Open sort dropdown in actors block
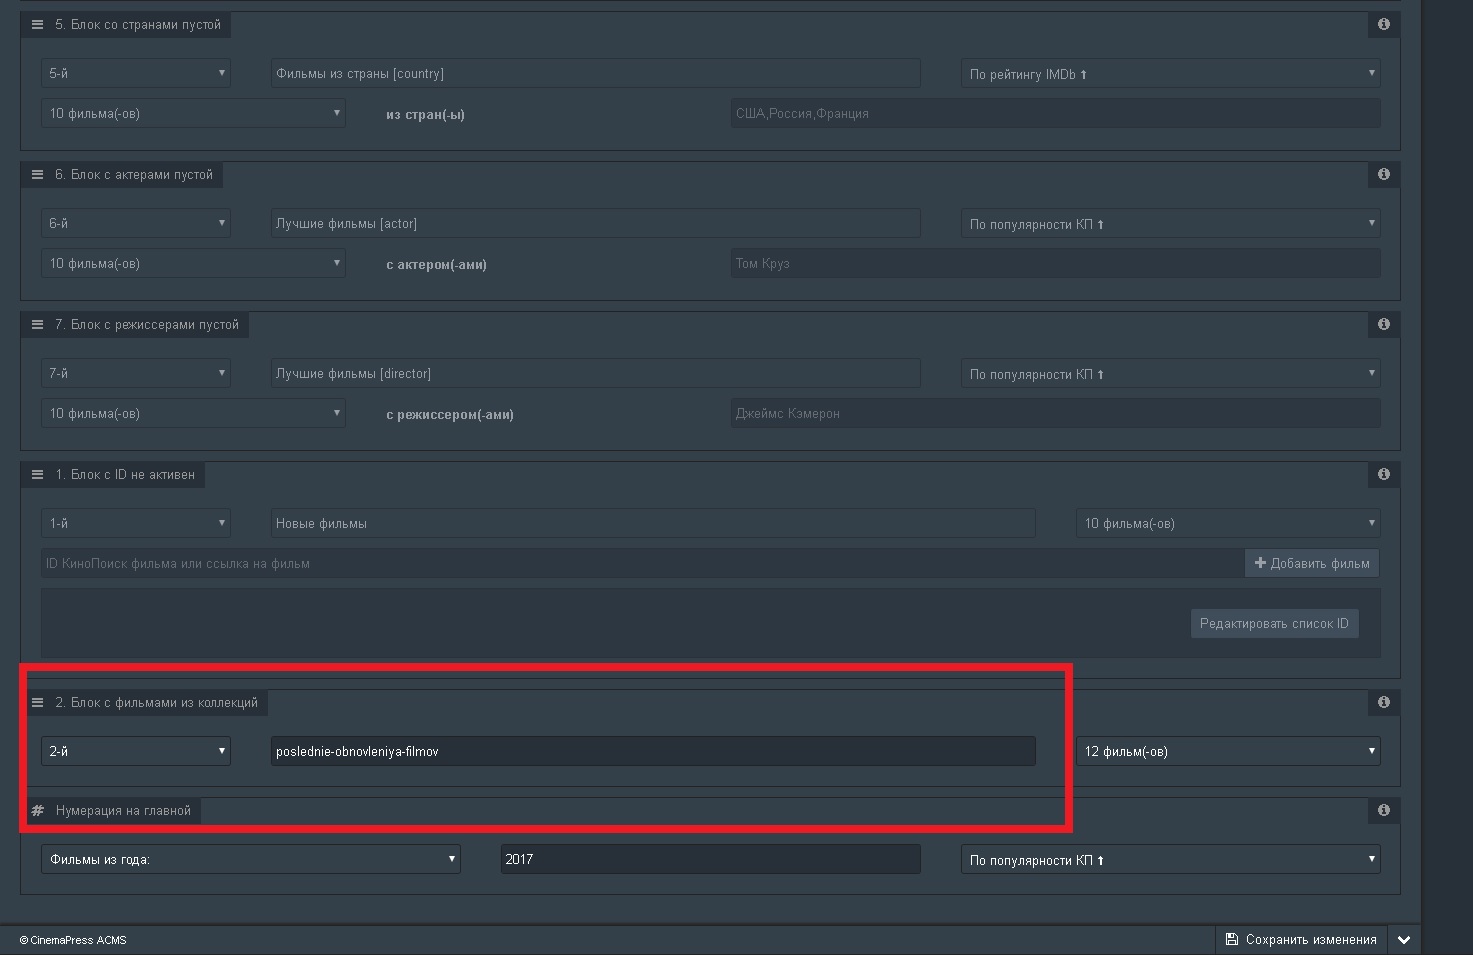Viewport: 1473px width, 955px height. pyautogui.click(x=1171, y=223)
